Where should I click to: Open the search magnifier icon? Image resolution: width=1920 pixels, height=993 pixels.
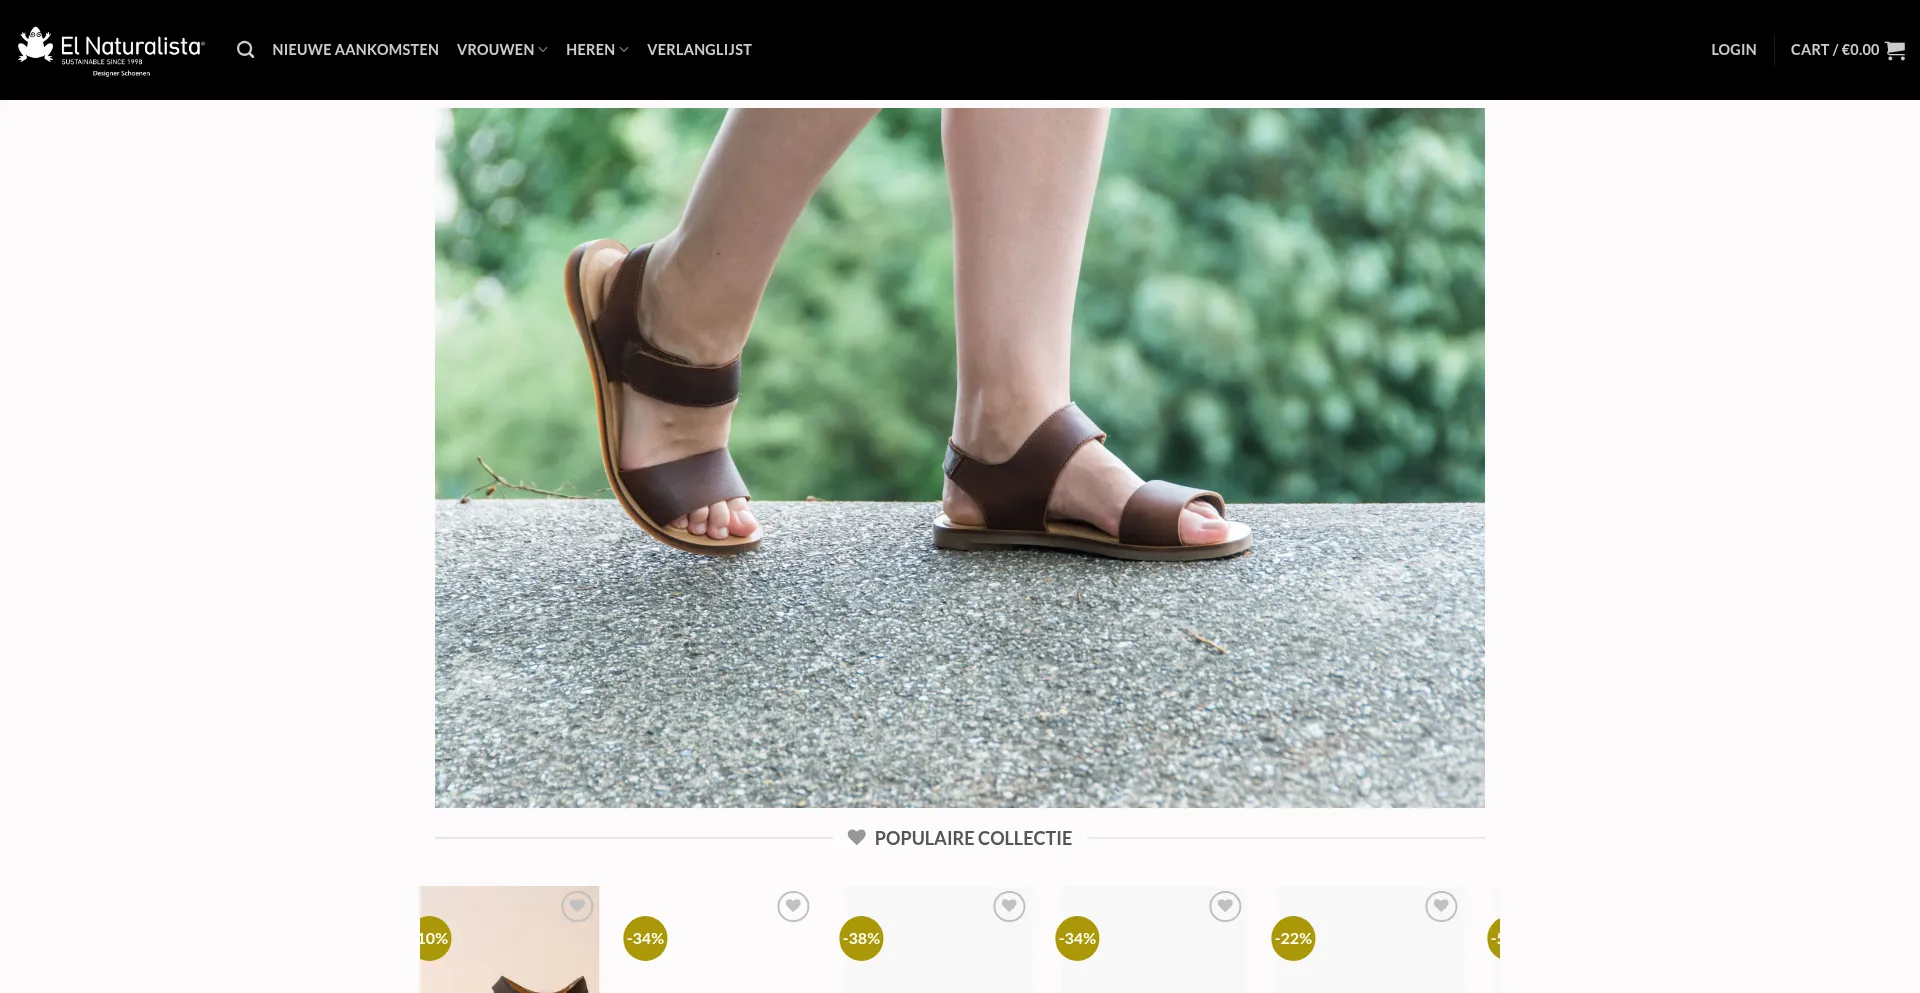point(245,50)
